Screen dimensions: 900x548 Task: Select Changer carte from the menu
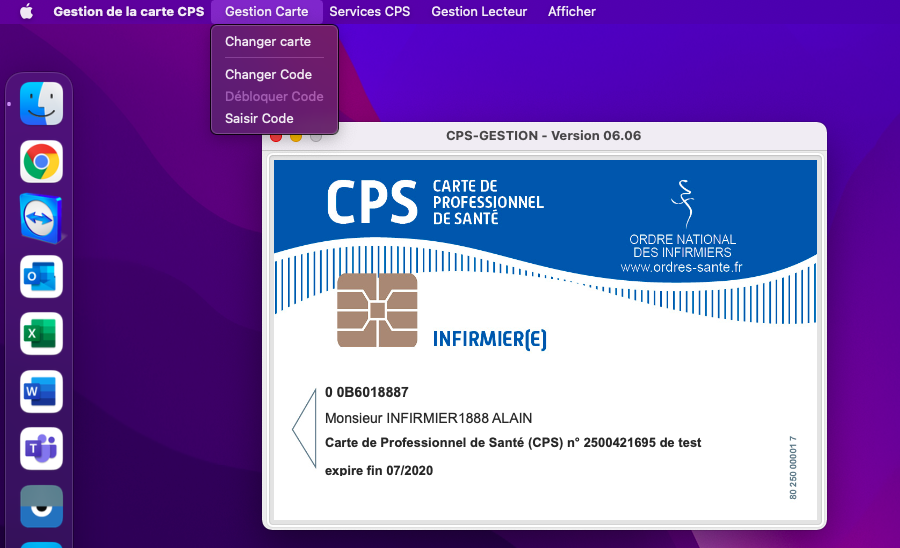(x=268, y=42)
